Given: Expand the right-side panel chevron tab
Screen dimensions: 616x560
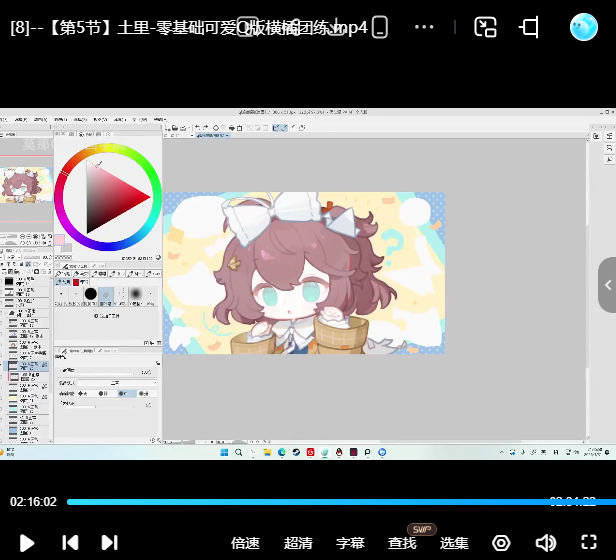Looking at the screenshot, I should [x=607, y=285].
